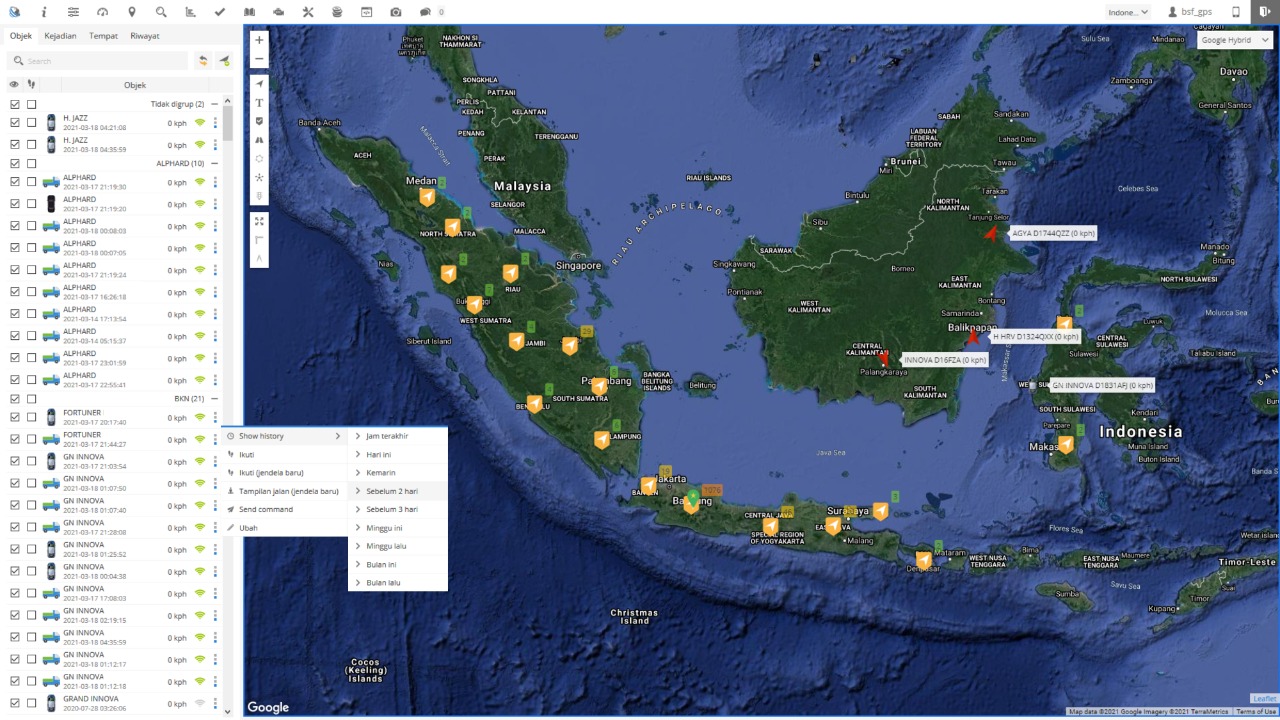Click the object search input field
The image size is (1280, 720).
pos(100,61)
